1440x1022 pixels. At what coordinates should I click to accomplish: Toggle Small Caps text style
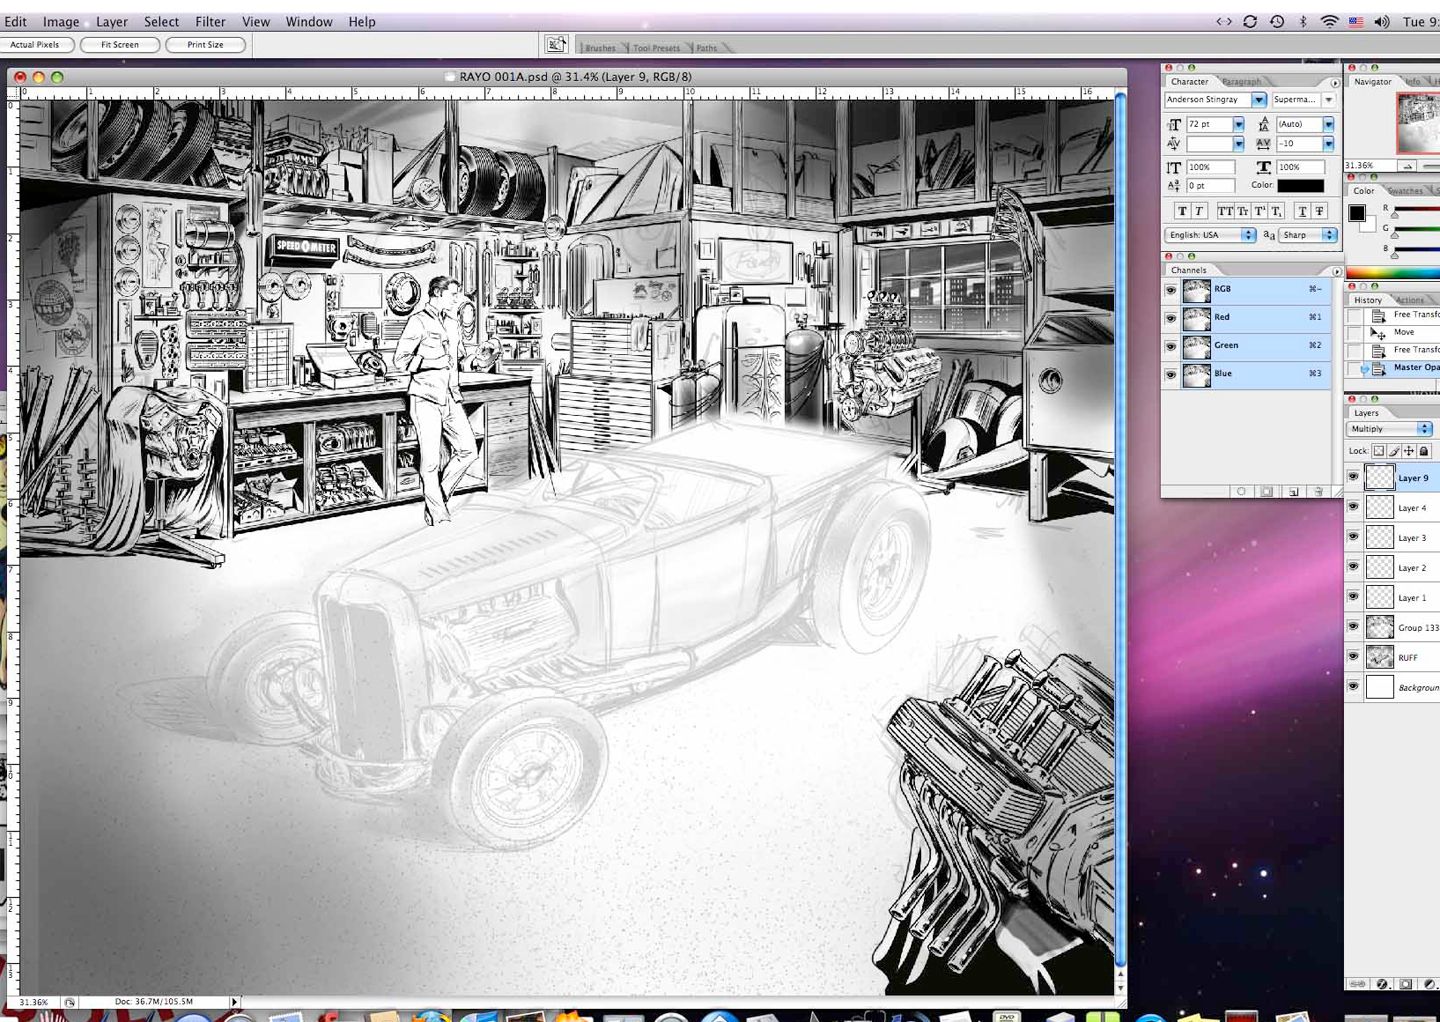tap(1242, 211)
